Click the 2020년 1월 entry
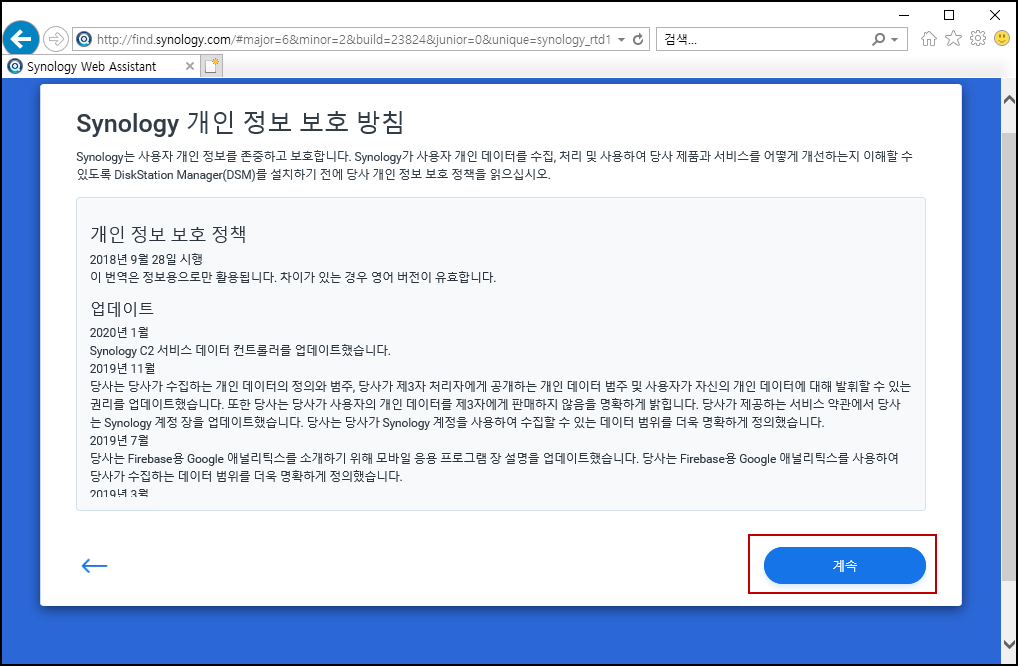The width and height of the screenshot is (1018, 666). (x=119, y=332)
